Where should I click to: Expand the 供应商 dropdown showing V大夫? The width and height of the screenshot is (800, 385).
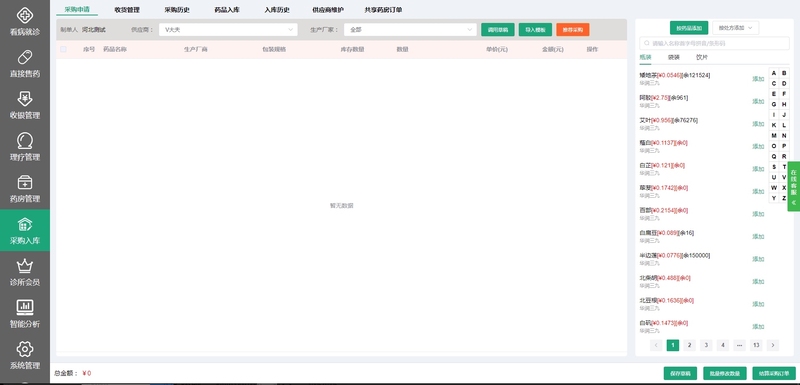point(228,30)
